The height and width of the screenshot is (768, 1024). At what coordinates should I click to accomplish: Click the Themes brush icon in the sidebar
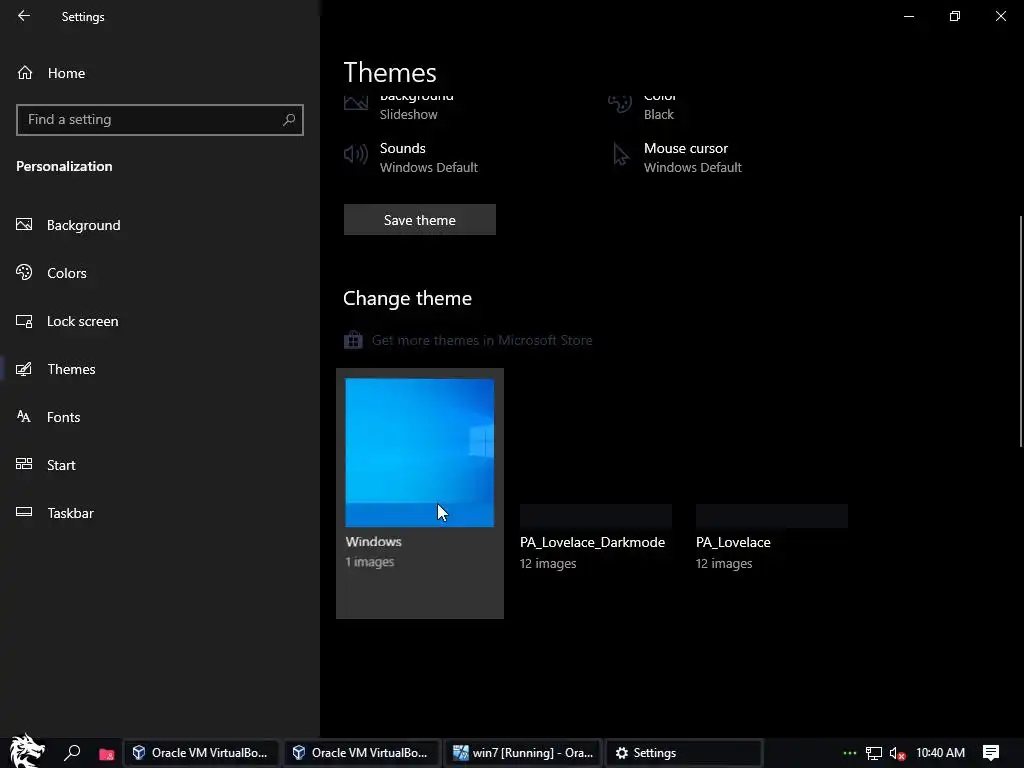click(x=24, y=369)
